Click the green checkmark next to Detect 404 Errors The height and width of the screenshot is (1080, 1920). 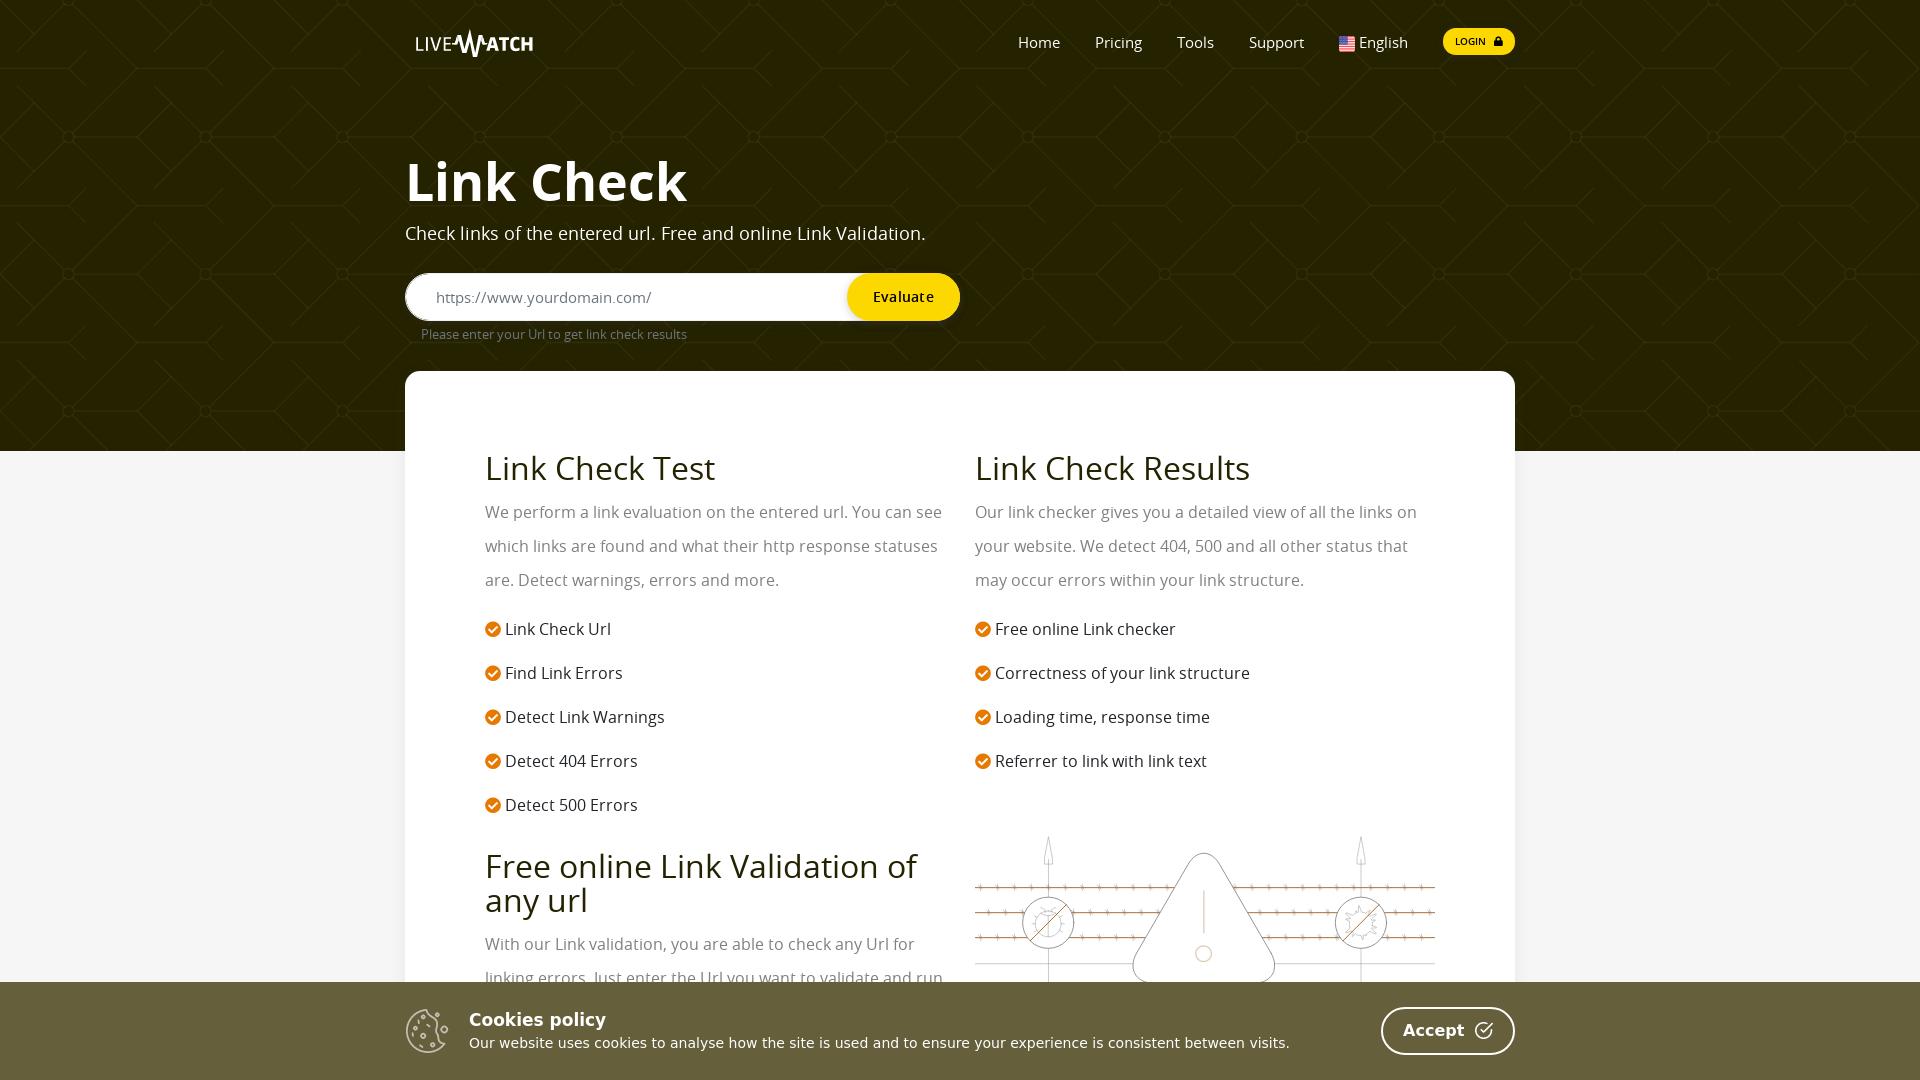[x=492, y=761]
